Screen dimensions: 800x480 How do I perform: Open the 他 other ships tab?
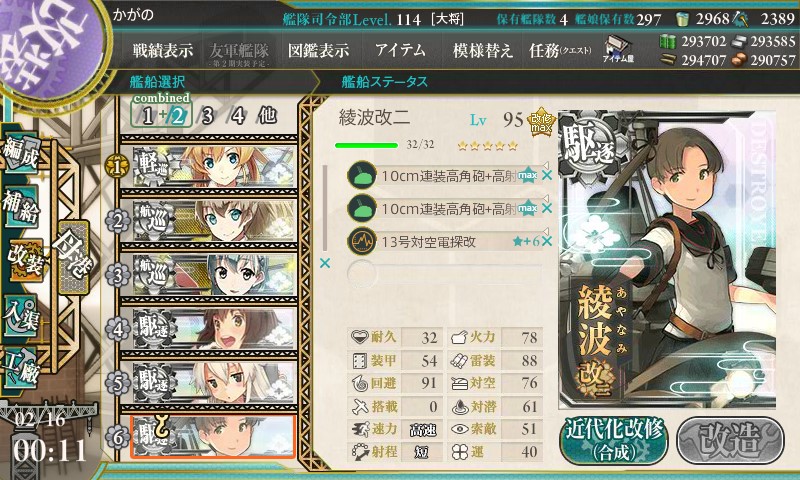point(267,115)
